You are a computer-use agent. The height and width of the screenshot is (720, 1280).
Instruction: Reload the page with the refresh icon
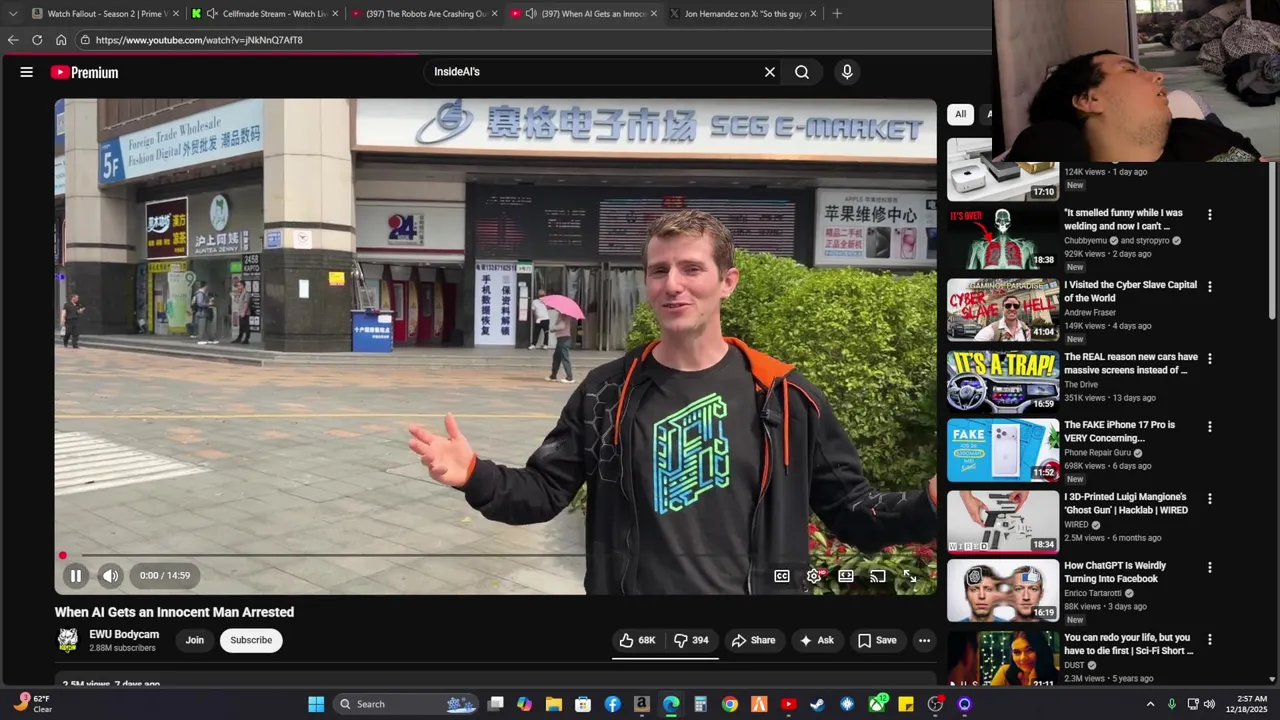(x=37, y=40)
